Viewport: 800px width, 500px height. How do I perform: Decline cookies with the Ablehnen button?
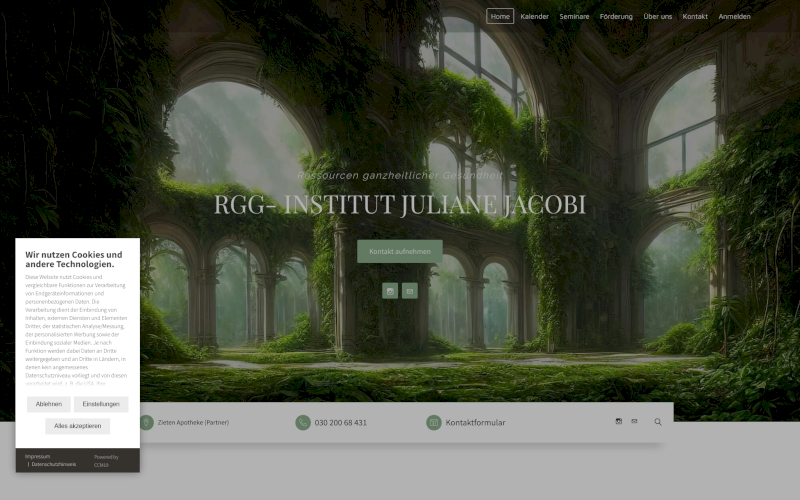(x=49, y=404)
